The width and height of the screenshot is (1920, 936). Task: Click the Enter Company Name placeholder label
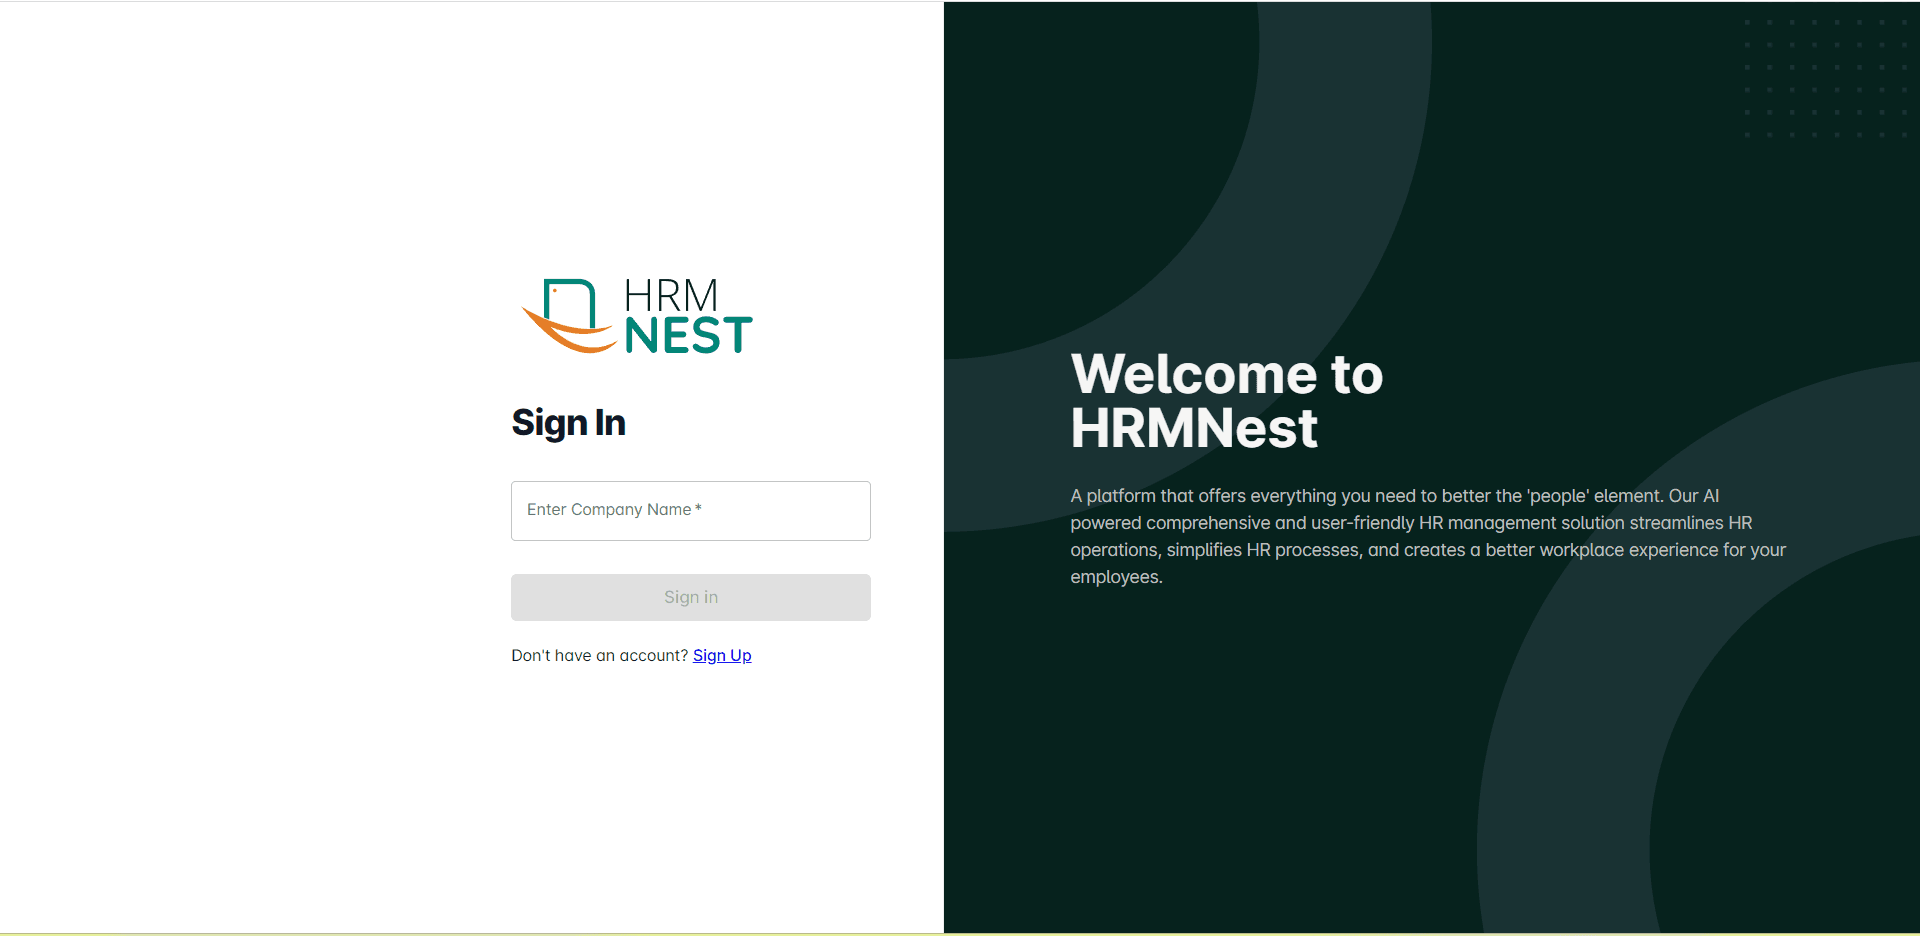(x=608, y=510)
